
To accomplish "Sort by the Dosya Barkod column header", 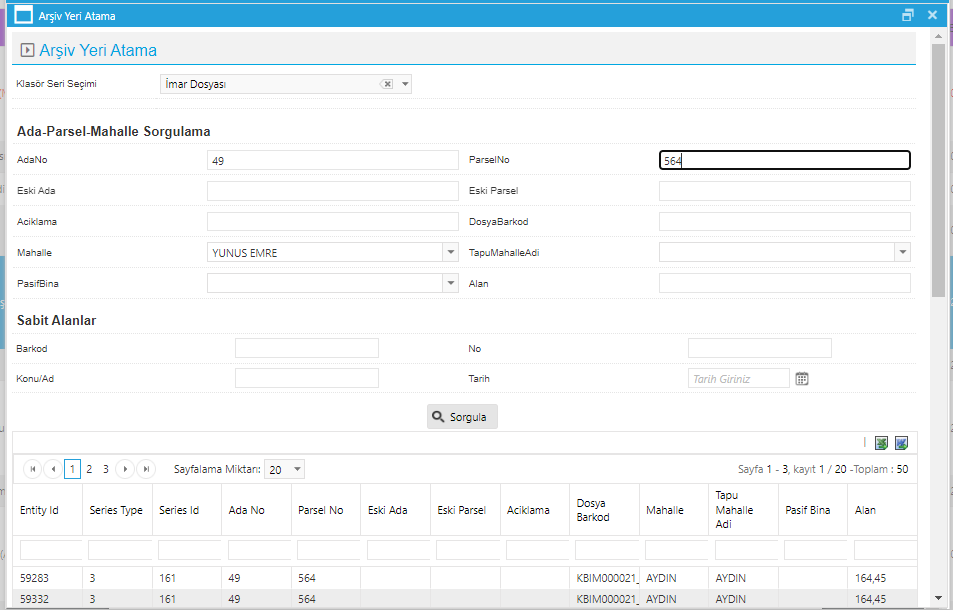I will click(593, 510).
